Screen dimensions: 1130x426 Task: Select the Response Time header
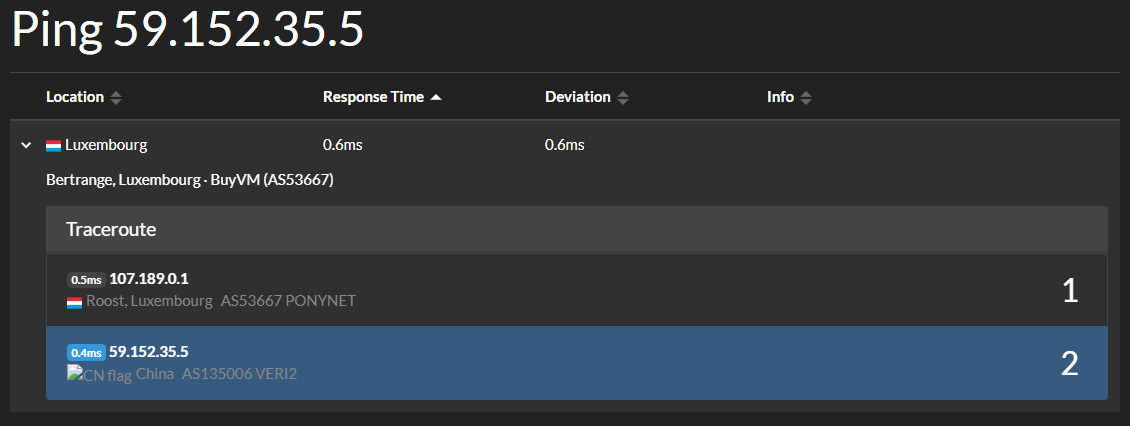373,97
